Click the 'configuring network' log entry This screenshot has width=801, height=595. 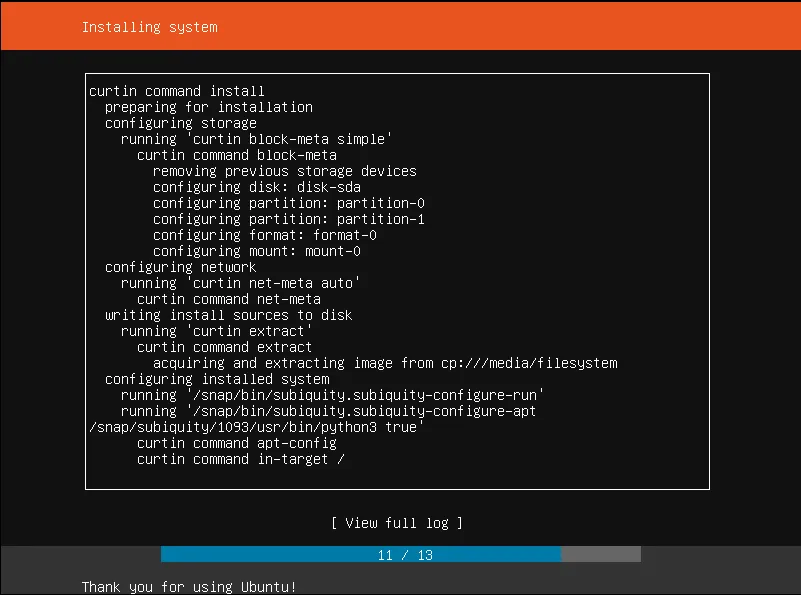180,267
